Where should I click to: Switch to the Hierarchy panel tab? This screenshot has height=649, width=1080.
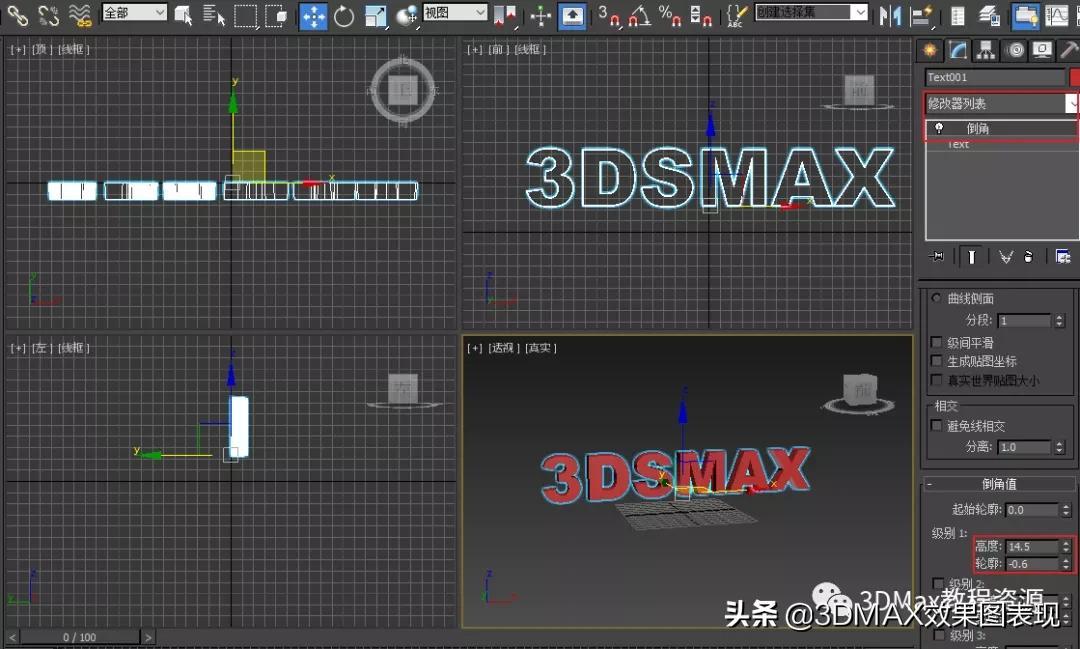986,50
